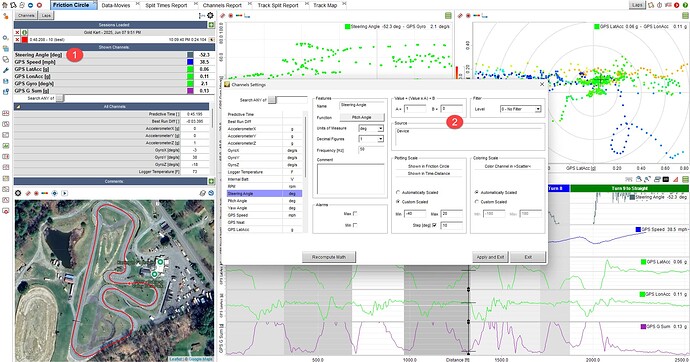The width and height of the screenshot is (690, 362).
Task: Click the Apply and Exit button
Action: (x=490, y=257)
